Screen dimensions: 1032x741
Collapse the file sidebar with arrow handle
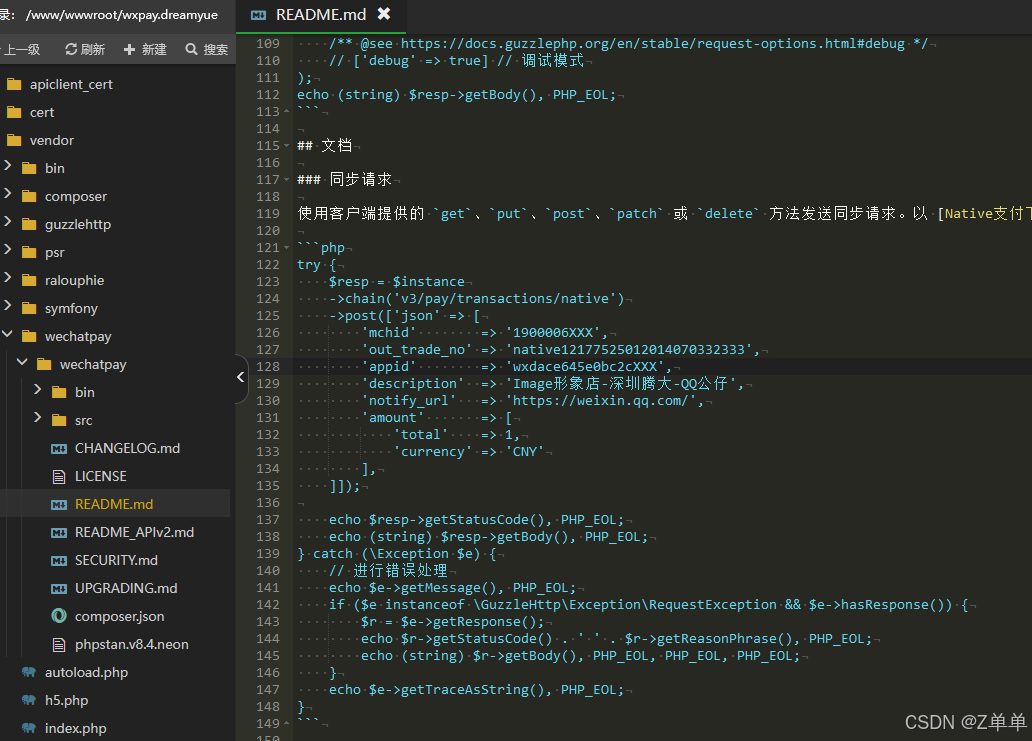[x=240, y=377]
